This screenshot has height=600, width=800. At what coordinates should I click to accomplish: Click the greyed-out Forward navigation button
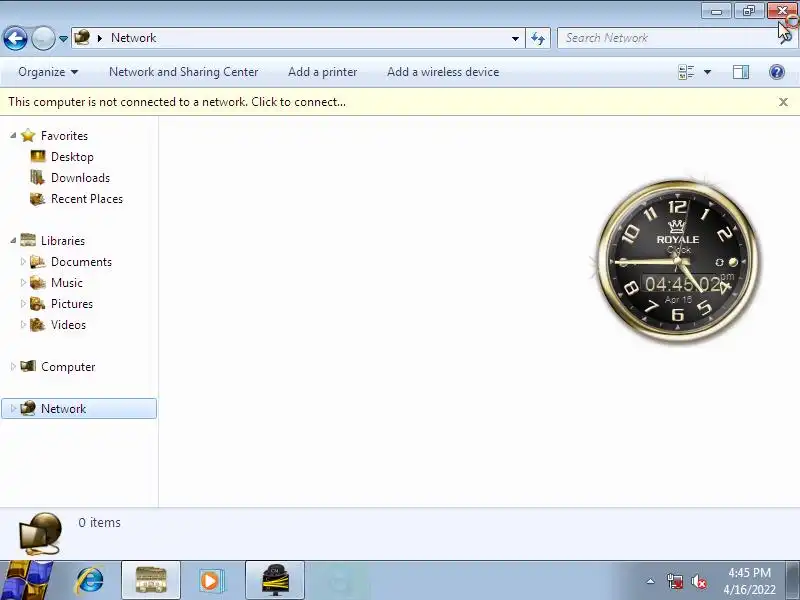[x=43, y=38]
